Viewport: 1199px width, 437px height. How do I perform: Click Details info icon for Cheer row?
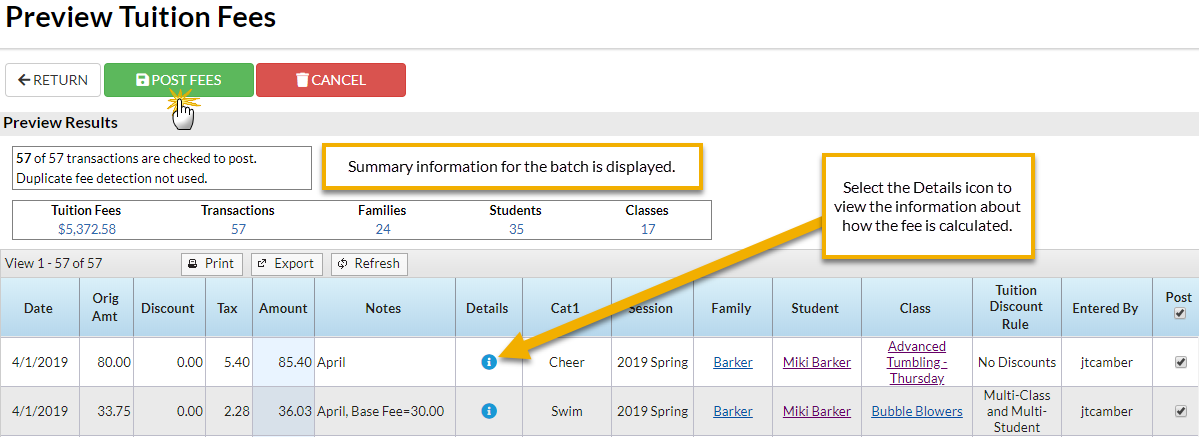pos(488,362)
